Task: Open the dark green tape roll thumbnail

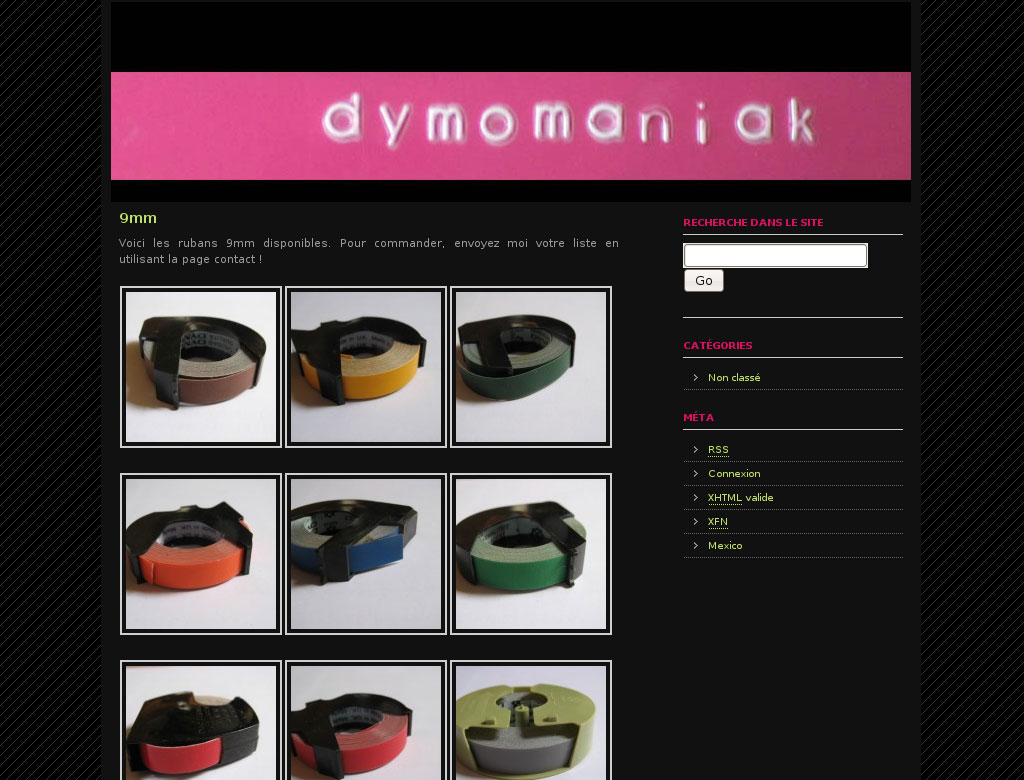Action: (531, 367)
